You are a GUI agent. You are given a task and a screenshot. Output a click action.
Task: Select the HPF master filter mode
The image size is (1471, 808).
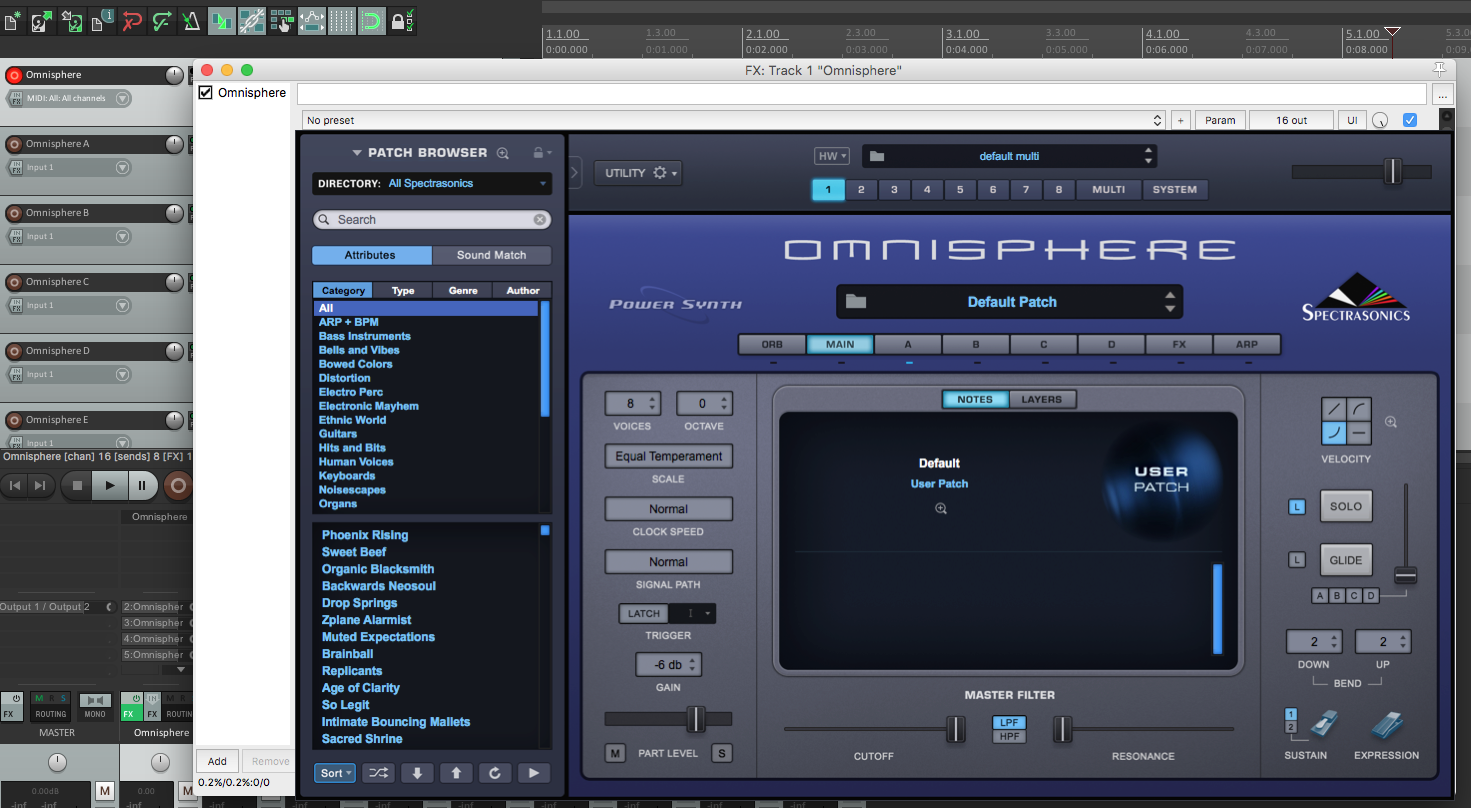click(1009, 736)
